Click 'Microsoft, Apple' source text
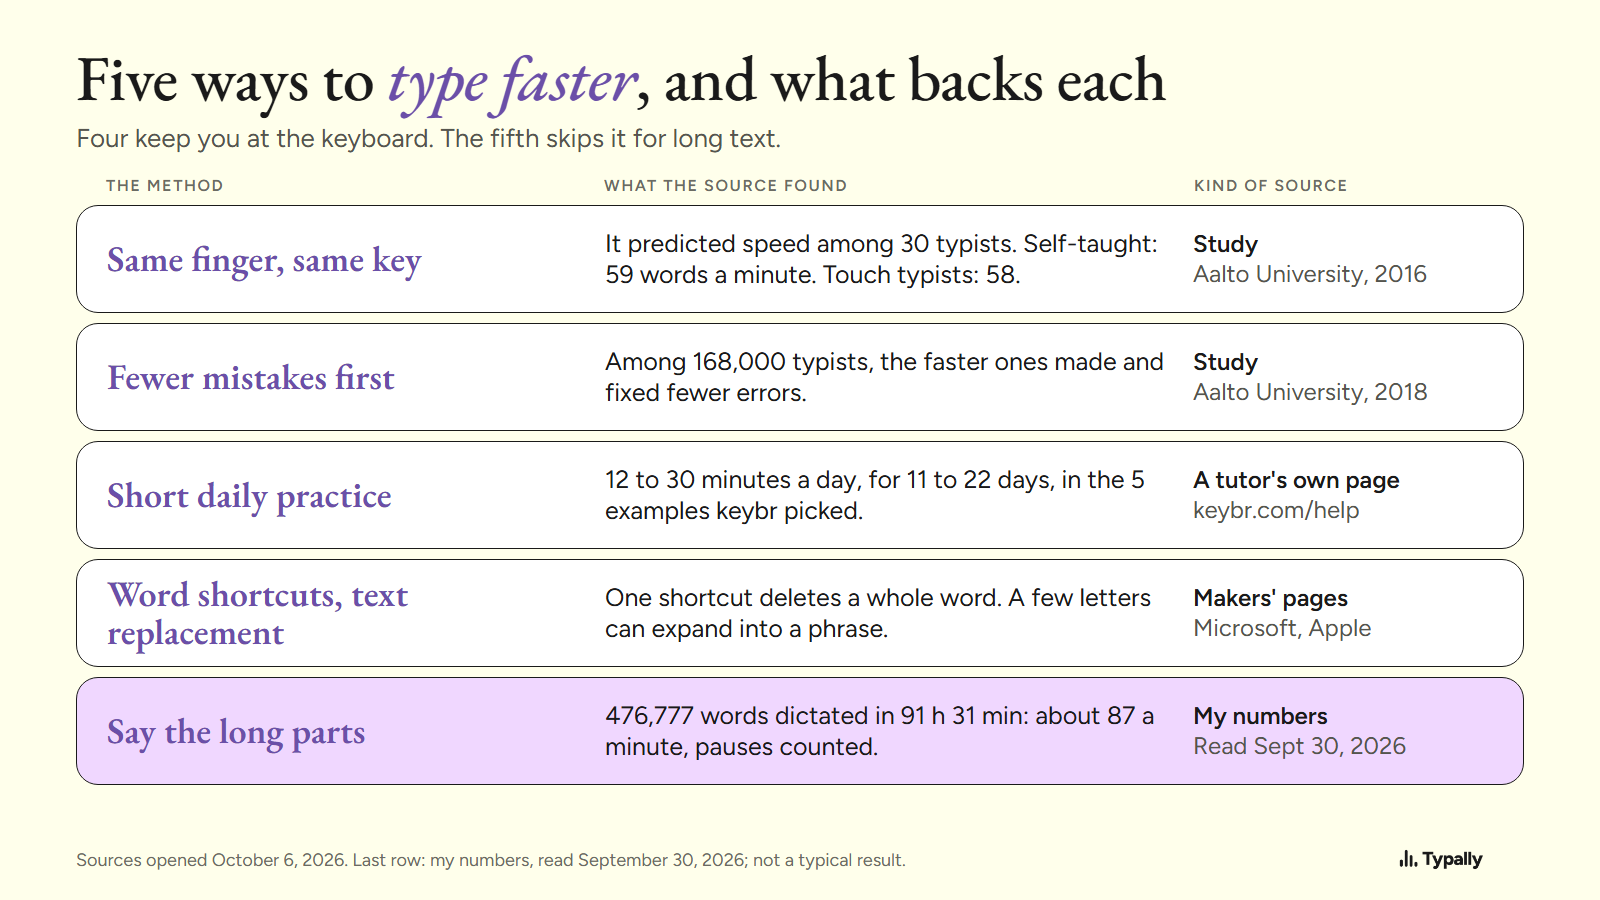 pyautogui.click(x=1282, y=628)
